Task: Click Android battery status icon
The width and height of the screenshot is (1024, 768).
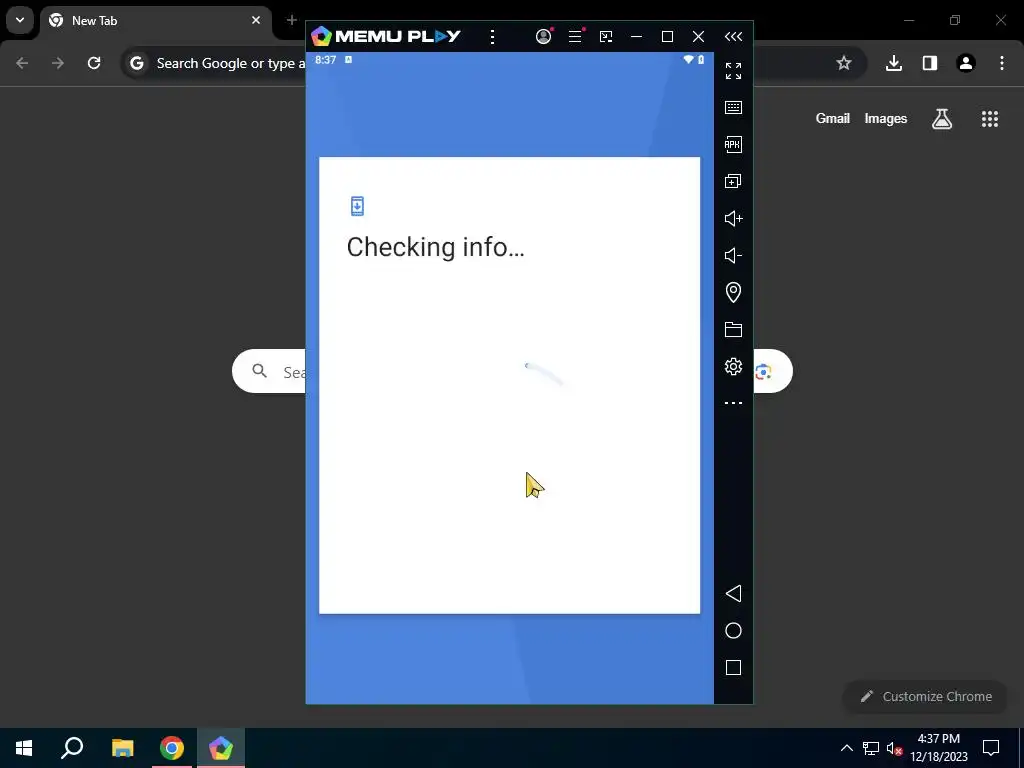Action: click(701, 59)
